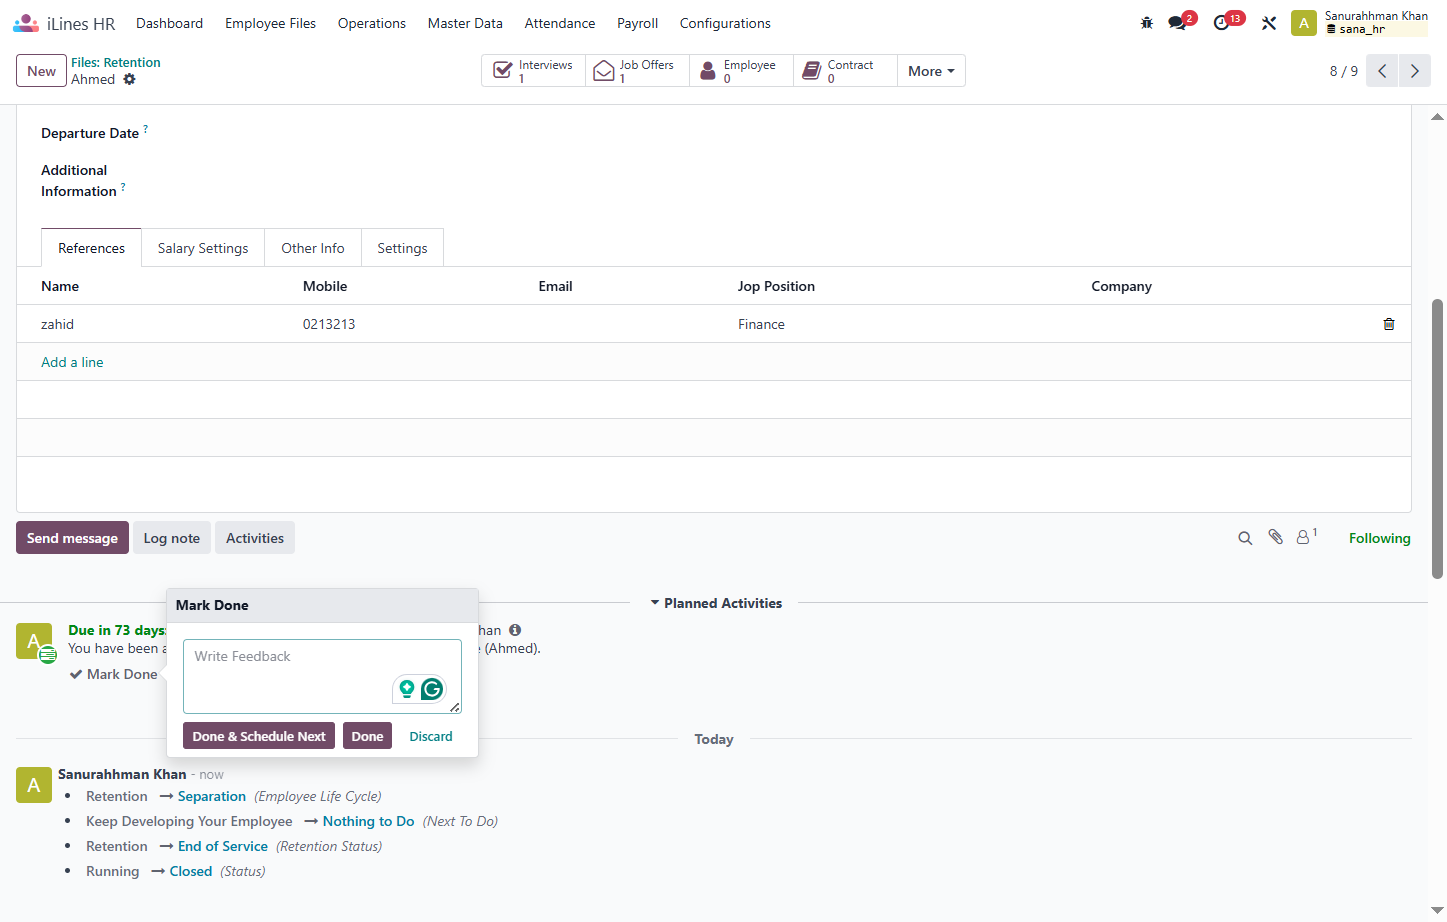This screenshot has height=922, width=1447.
Task: Open the Master Data menu
Action: coord(465,23)
